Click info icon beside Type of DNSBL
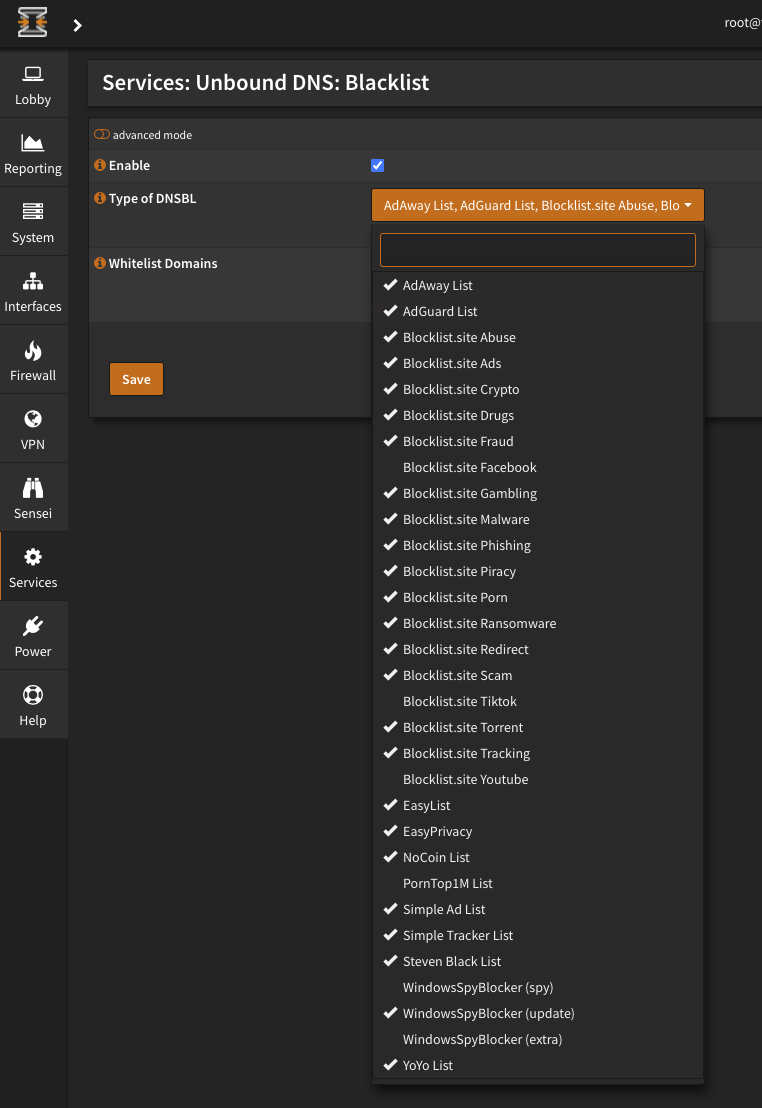 [100, 198]
